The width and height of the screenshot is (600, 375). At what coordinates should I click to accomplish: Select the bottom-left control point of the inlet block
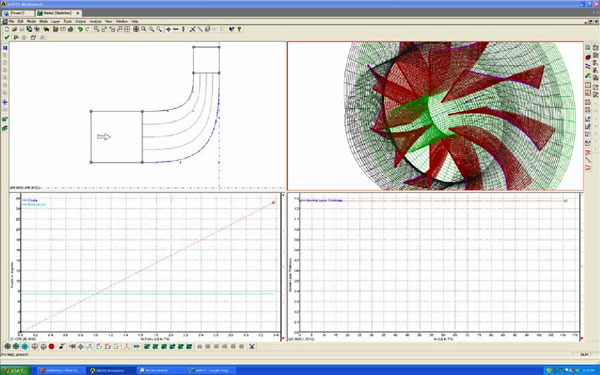pos(91,162)
